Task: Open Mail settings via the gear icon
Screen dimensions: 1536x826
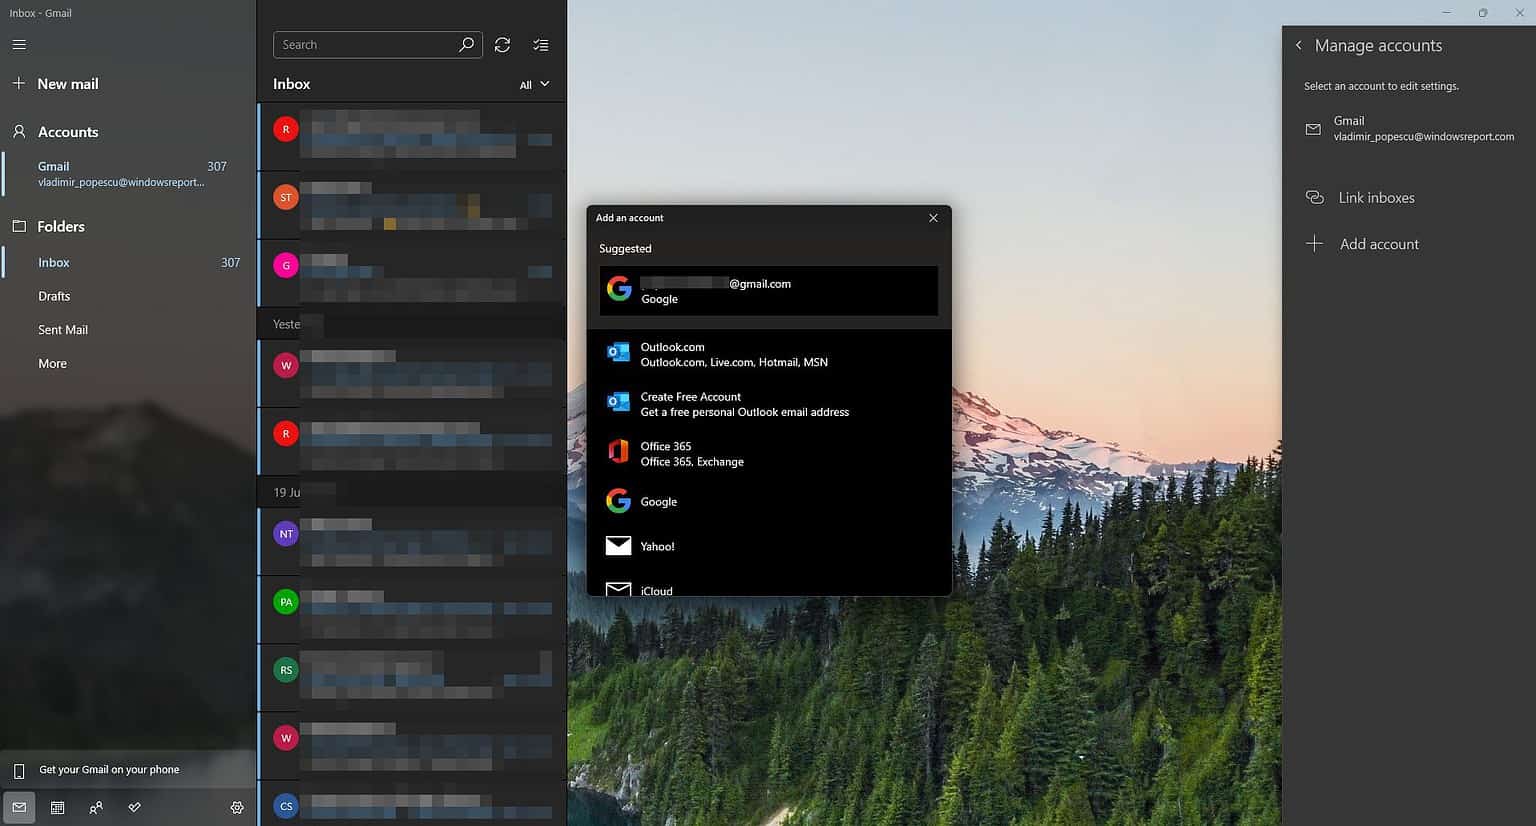Action: click(237, 807)
